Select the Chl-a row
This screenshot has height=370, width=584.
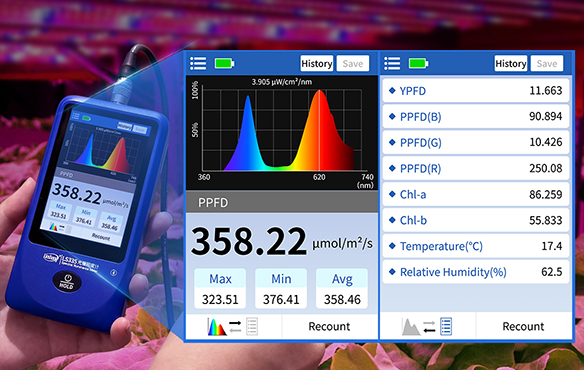(476, 194)
